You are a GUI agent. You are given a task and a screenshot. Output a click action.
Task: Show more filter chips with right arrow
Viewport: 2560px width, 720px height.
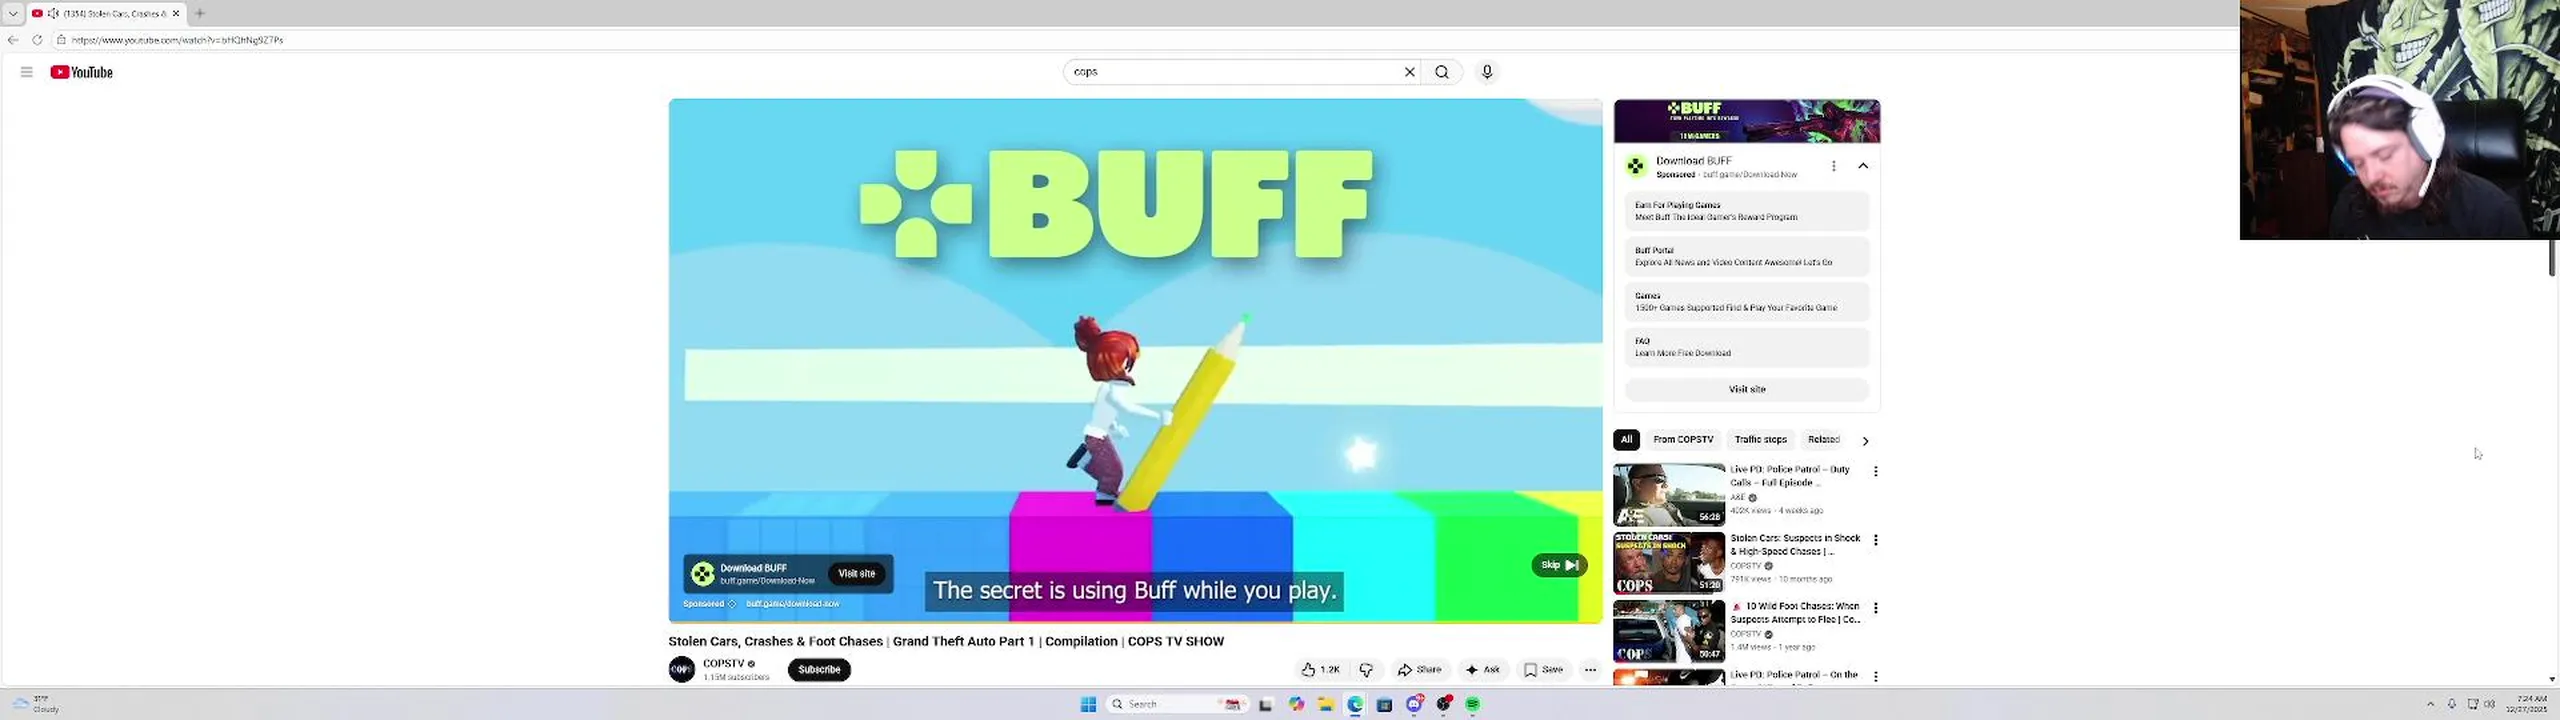pos(1865,441)
